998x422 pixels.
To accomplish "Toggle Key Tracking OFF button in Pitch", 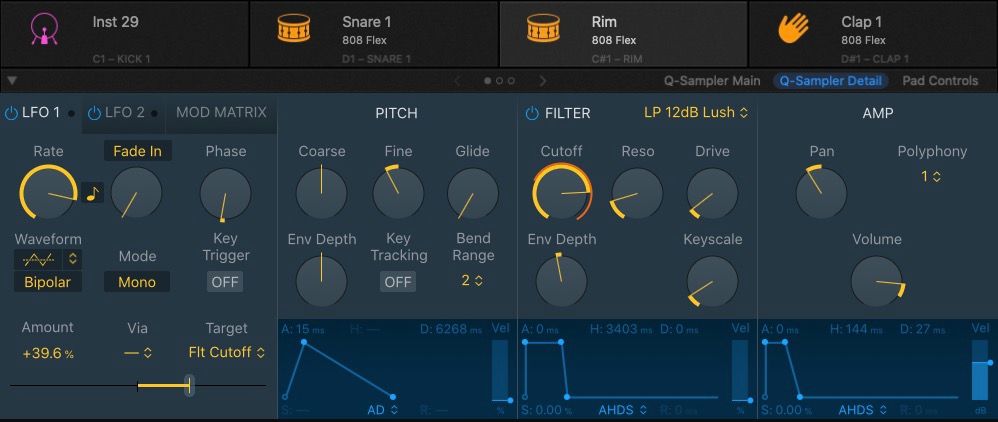I will click(398, 281).
